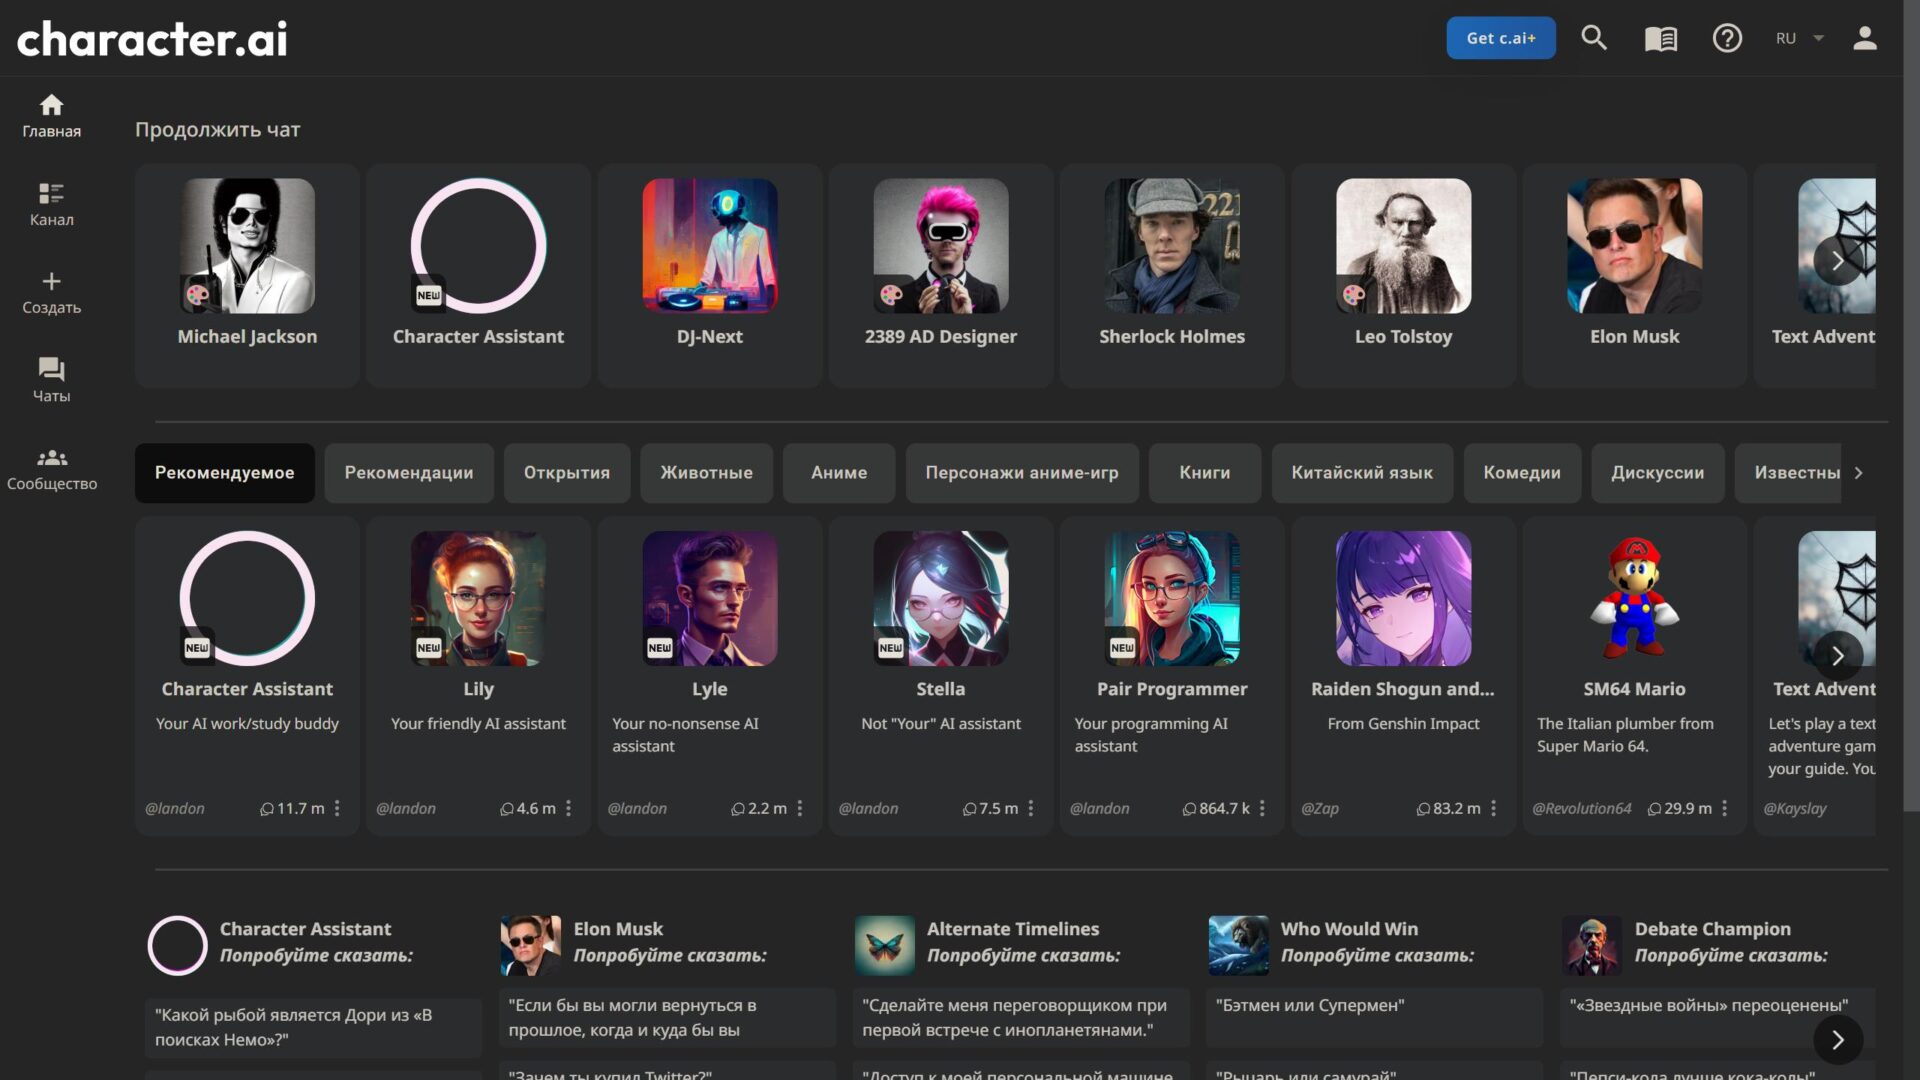The width and height of the screenshot is (1920, 1080).
Task: Open the Sherlock Holmes chat thumbnail
Action: 1171,246
